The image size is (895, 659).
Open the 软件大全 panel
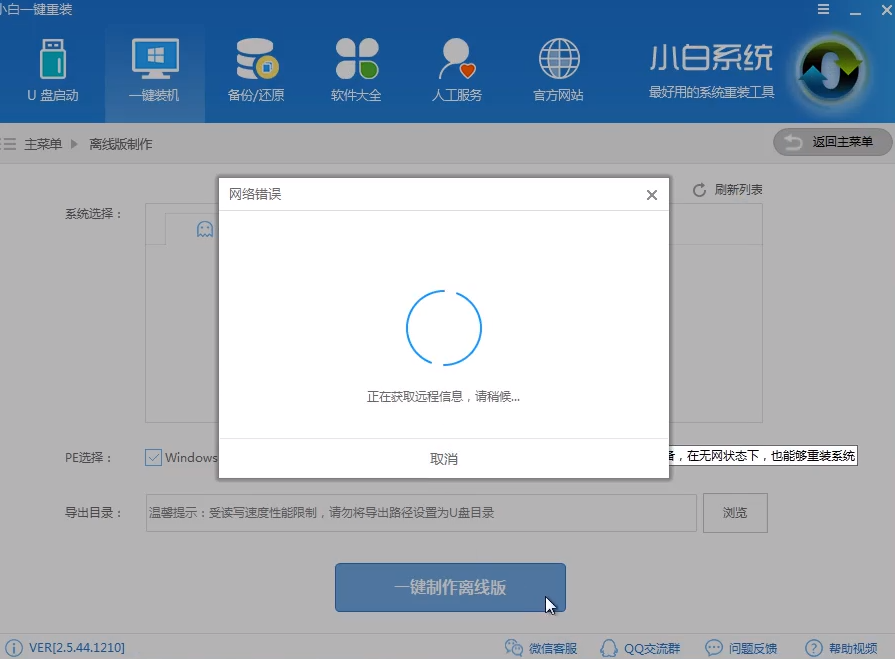pyautogui.click(x=356, y=70)
